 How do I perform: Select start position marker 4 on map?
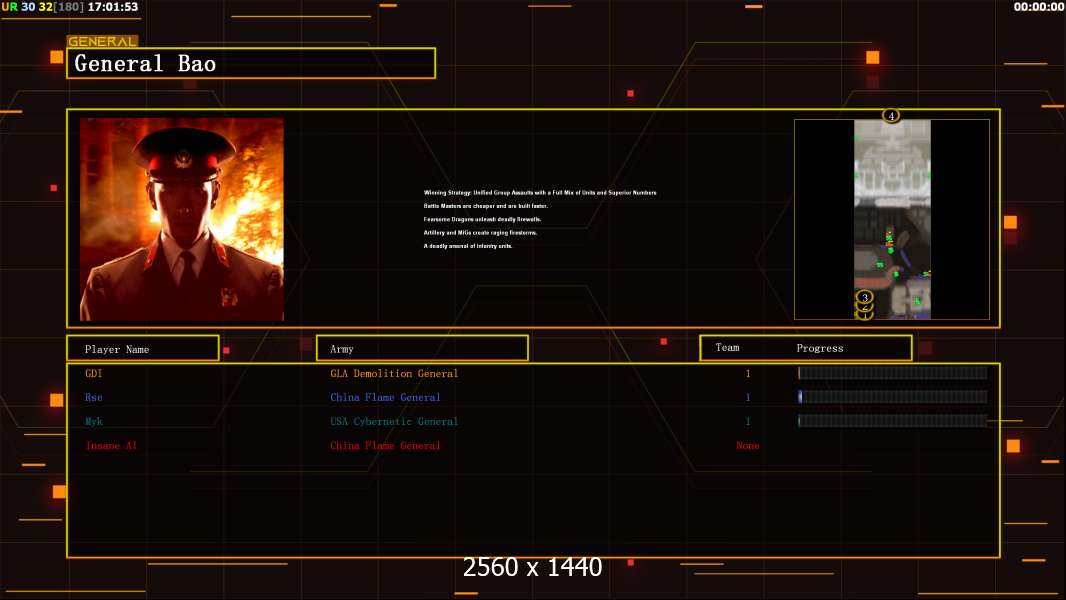(891, 116)
